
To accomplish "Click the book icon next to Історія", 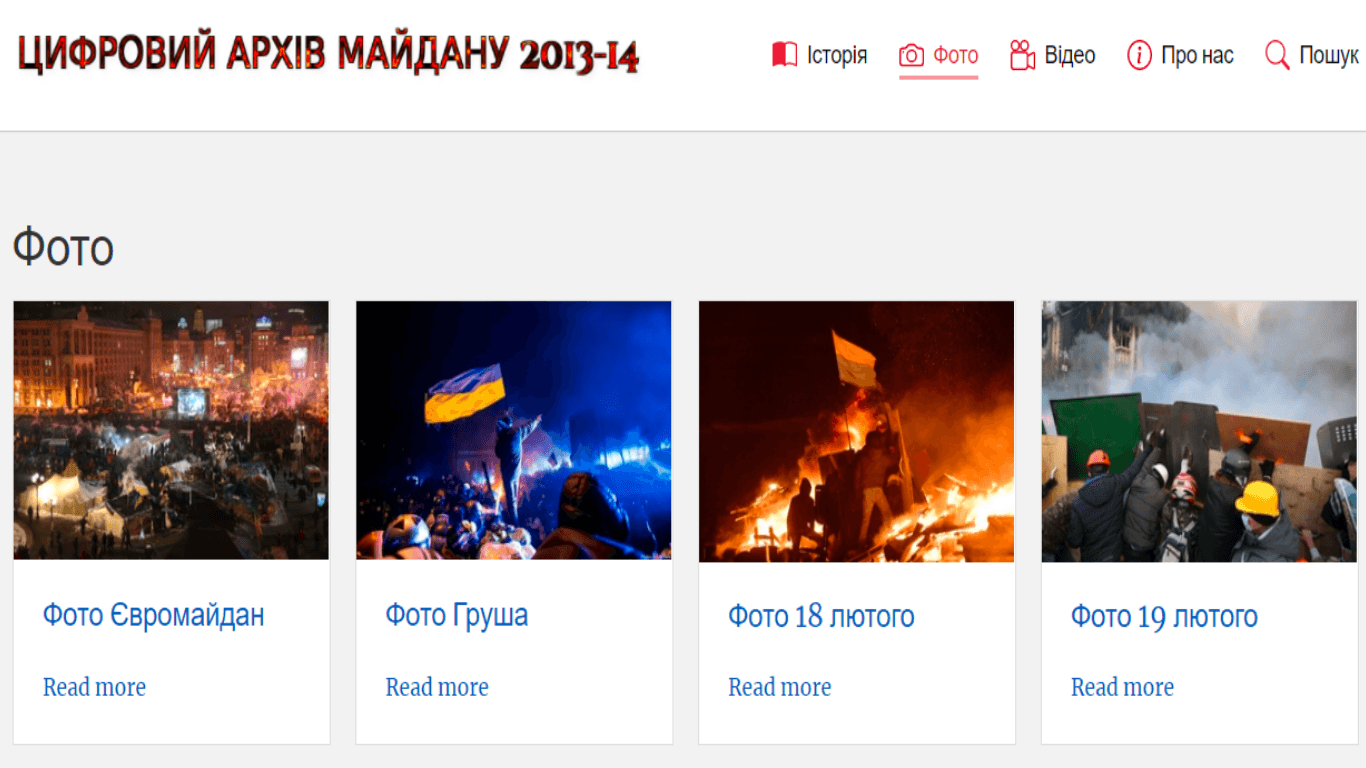I will point(784,55).
